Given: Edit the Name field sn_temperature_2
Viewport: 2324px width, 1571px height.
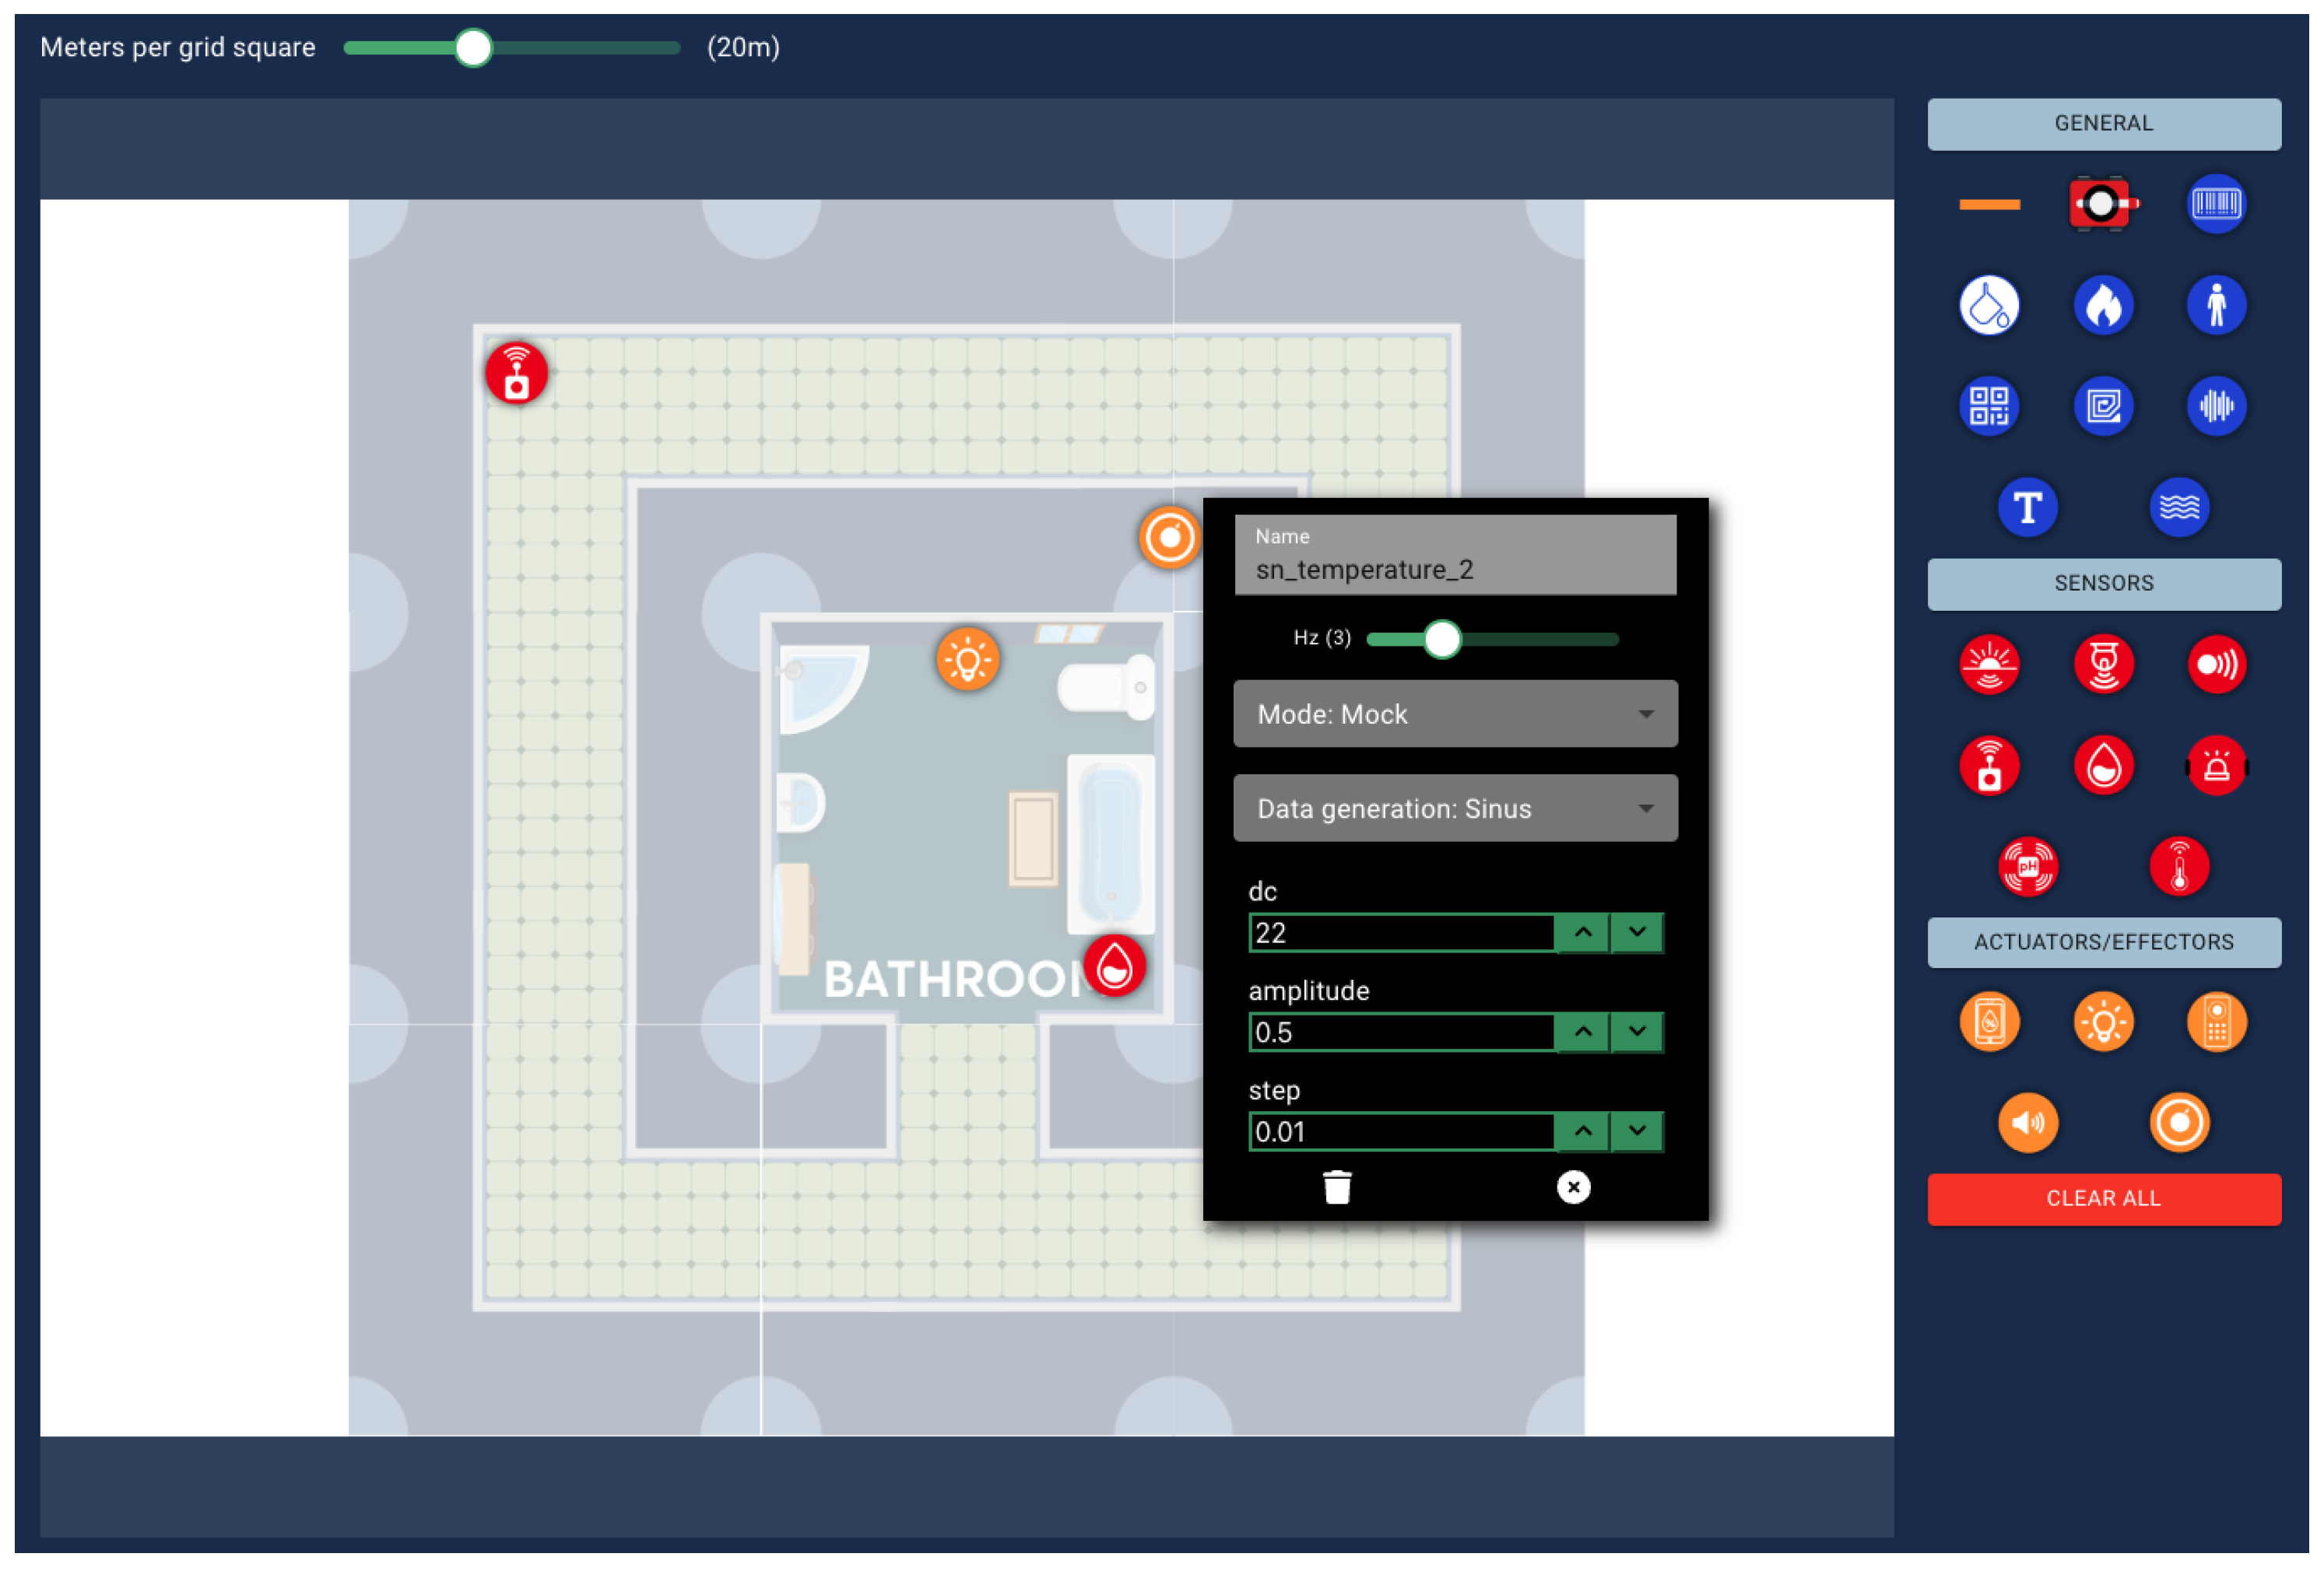Looking at the screenshot, I should [x=1455, y=555].
